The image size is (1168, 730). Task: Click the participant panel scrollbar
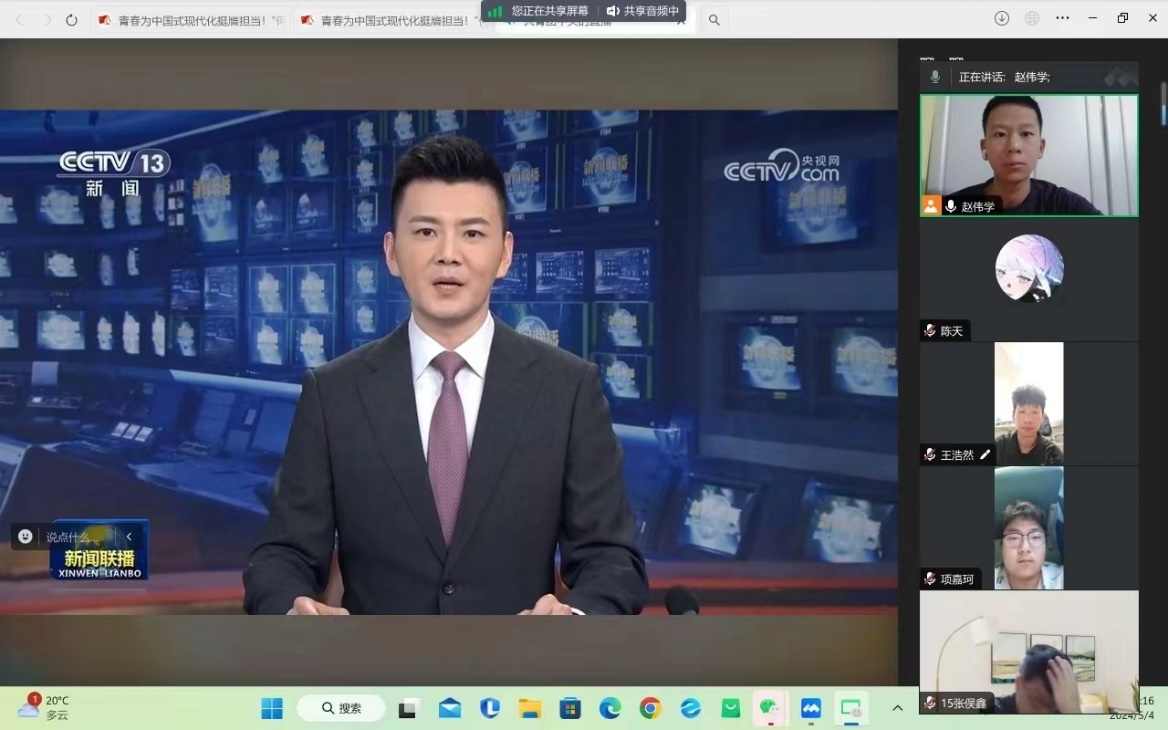point(1164,104)
